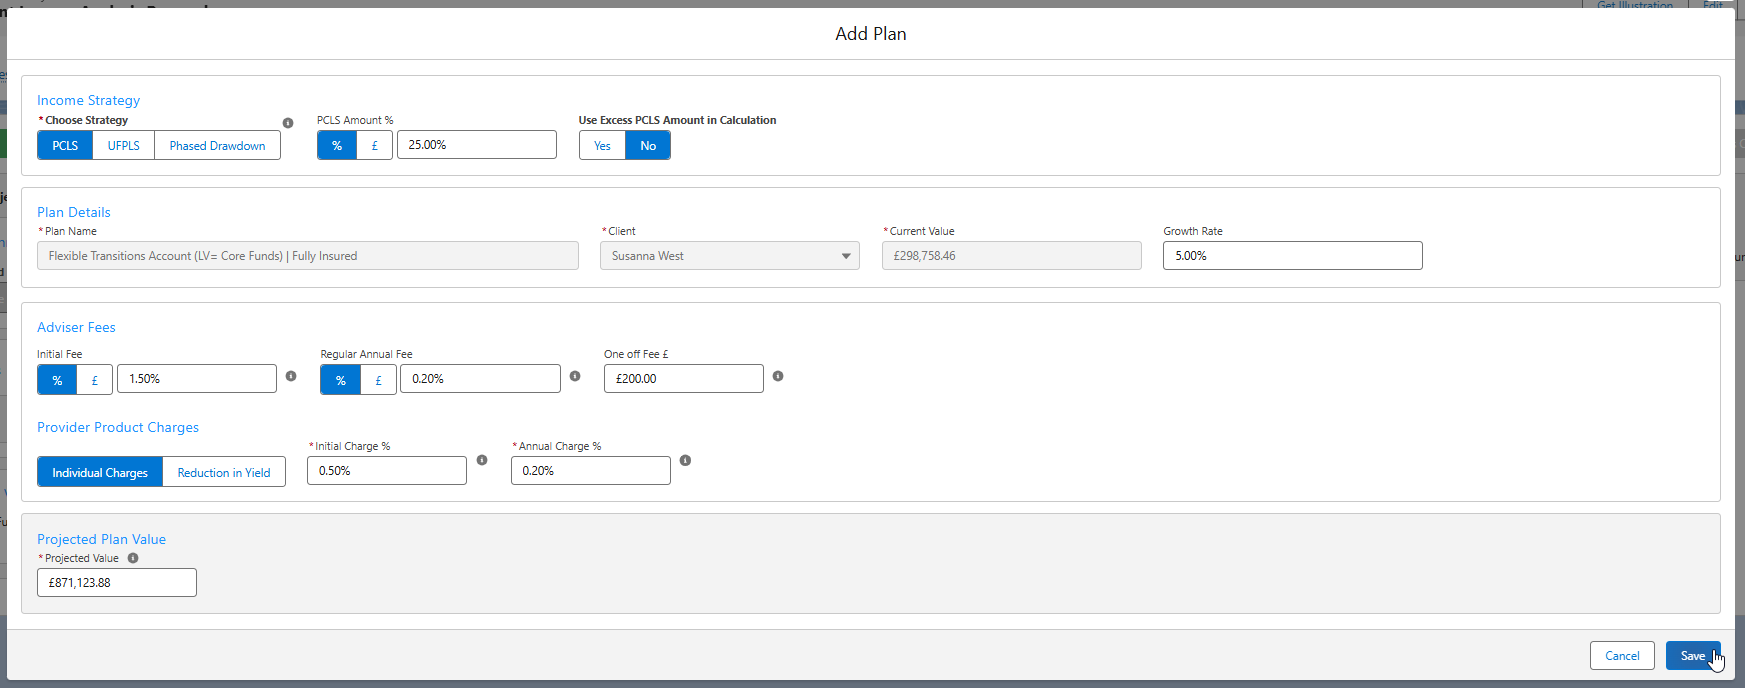Click info icon beside Initial Fee field
1745x688 pixels.
point(291,376)
